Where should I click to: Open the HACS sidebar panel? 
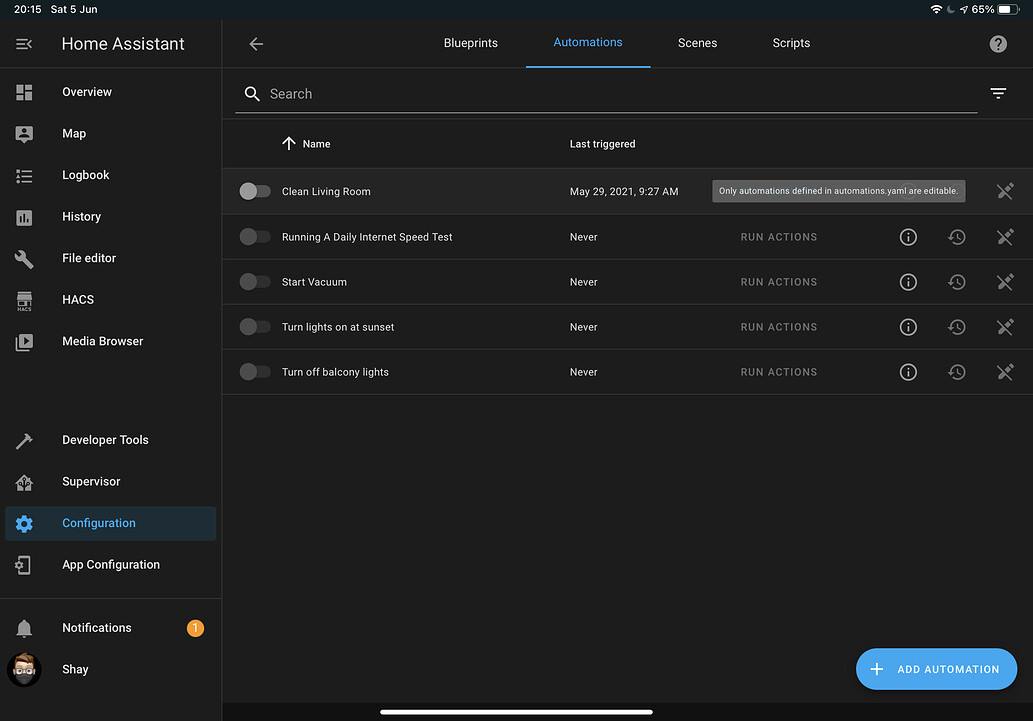pos(86,299)
